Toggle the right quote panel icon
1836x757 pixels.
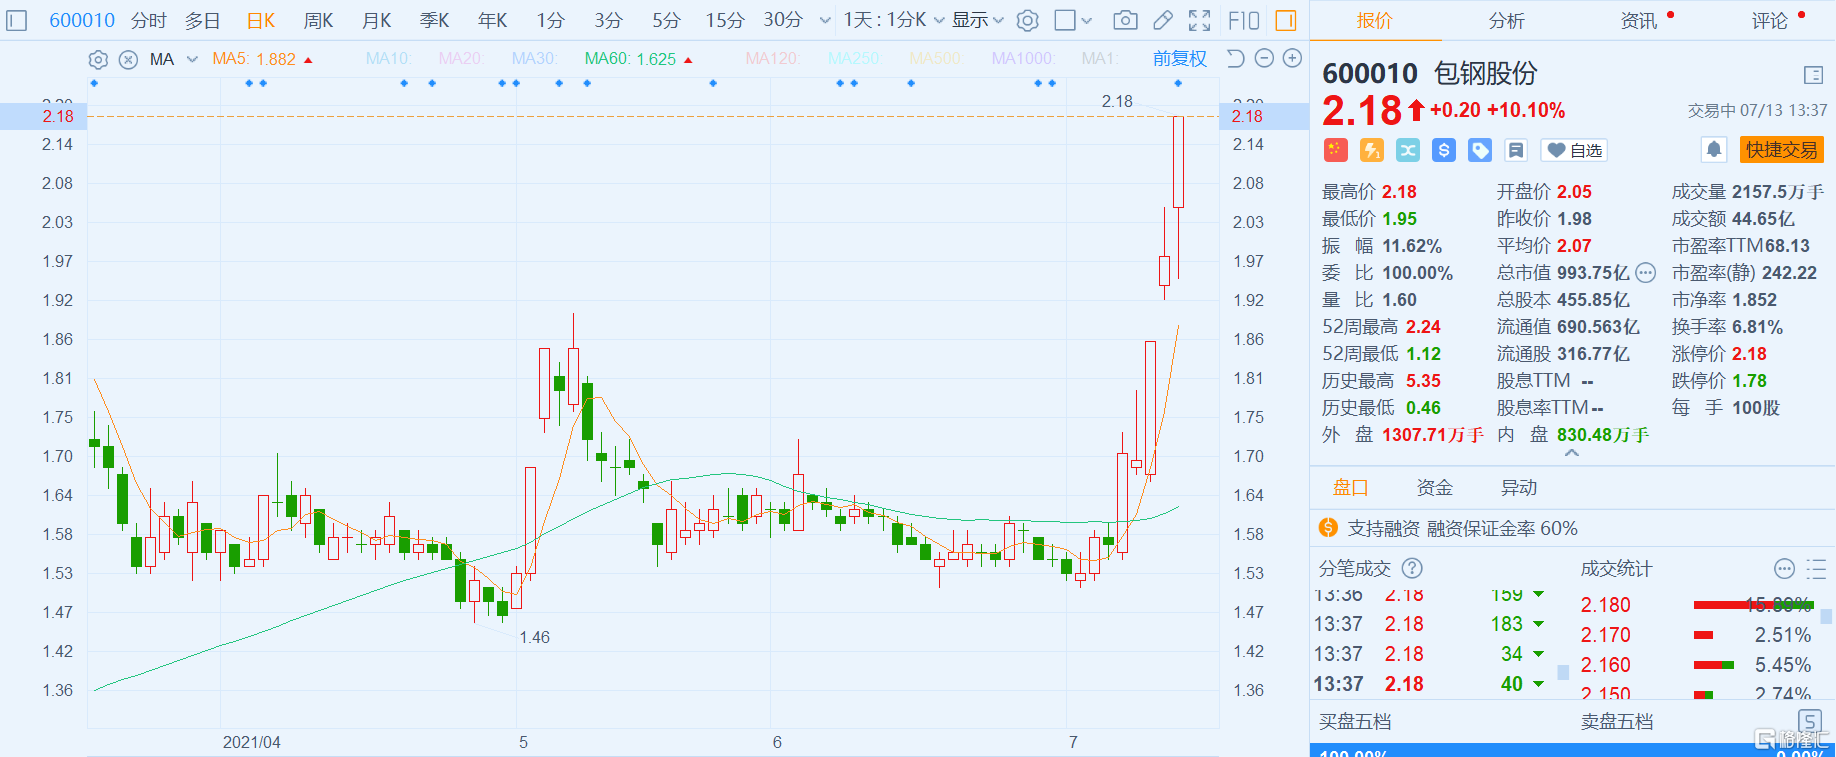(1286, 20)
